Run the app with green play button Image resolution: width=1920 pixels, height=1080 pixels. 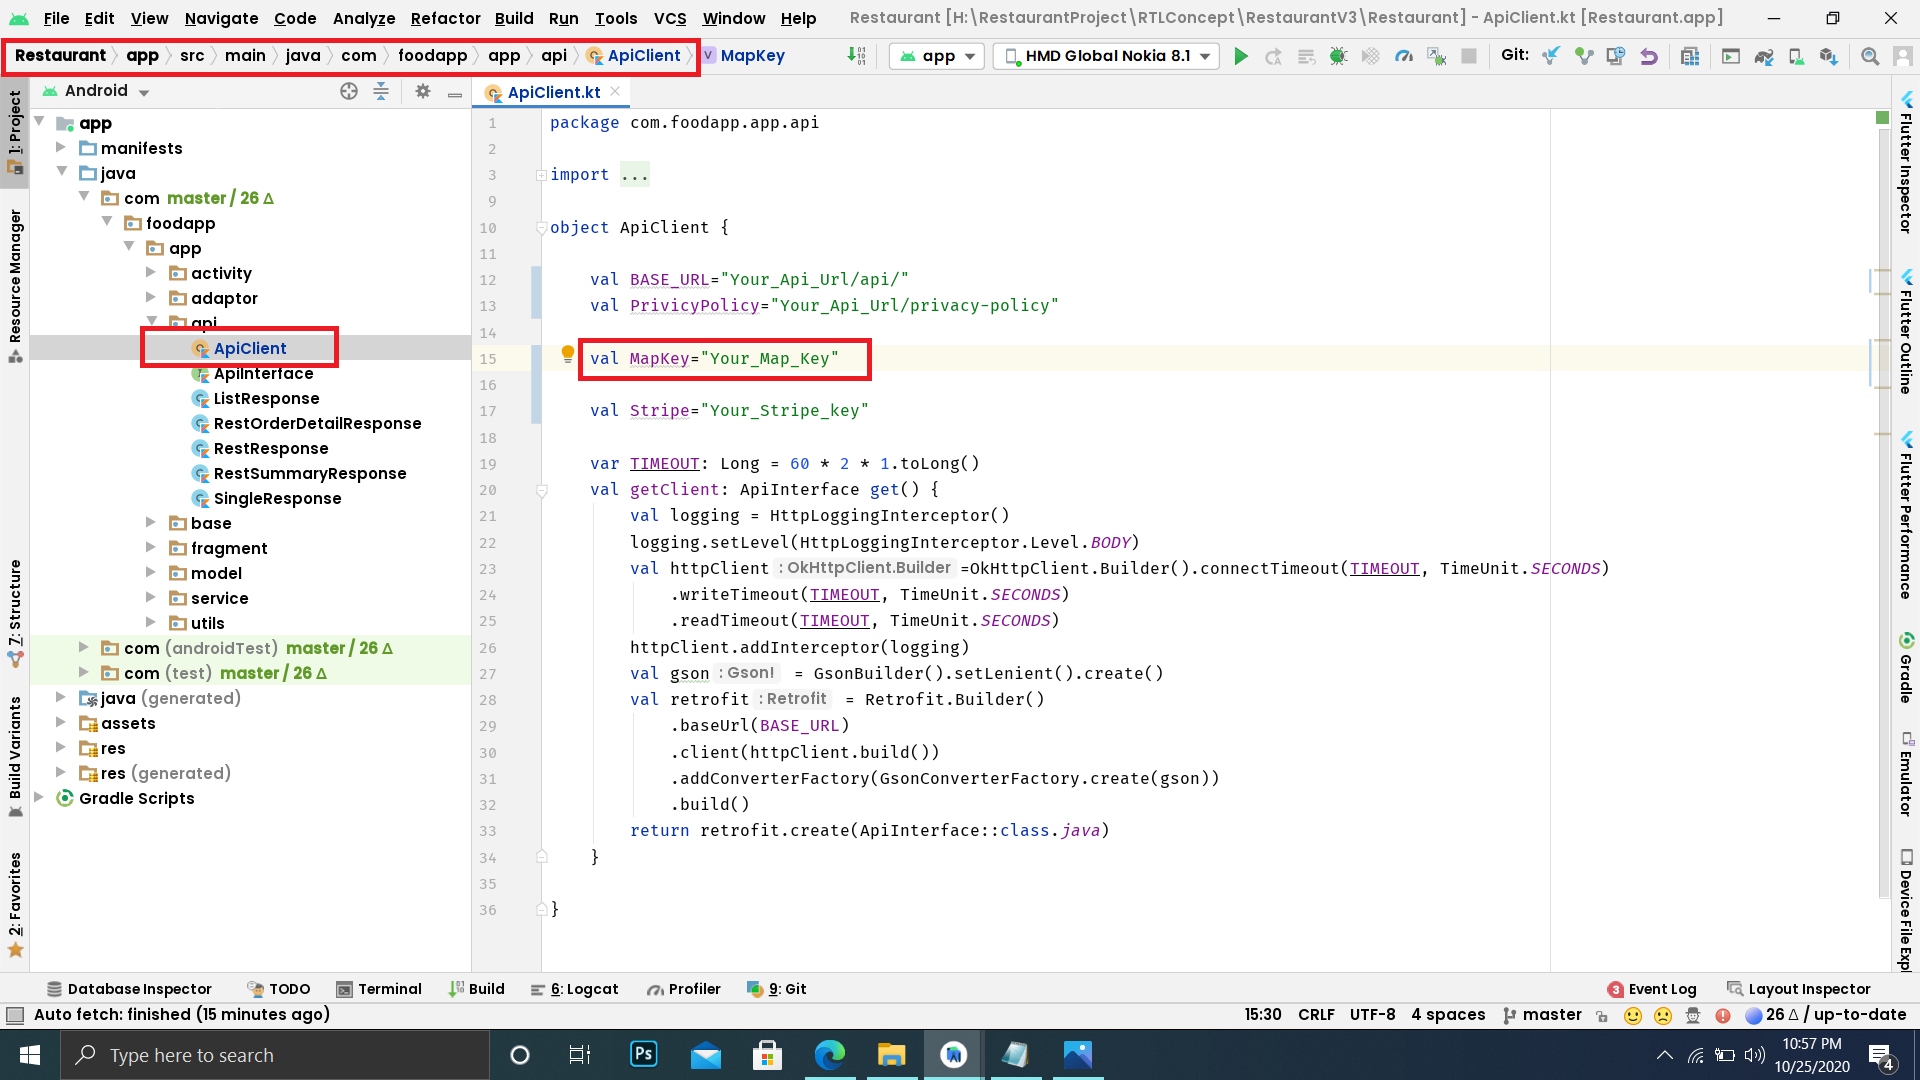1241,56
